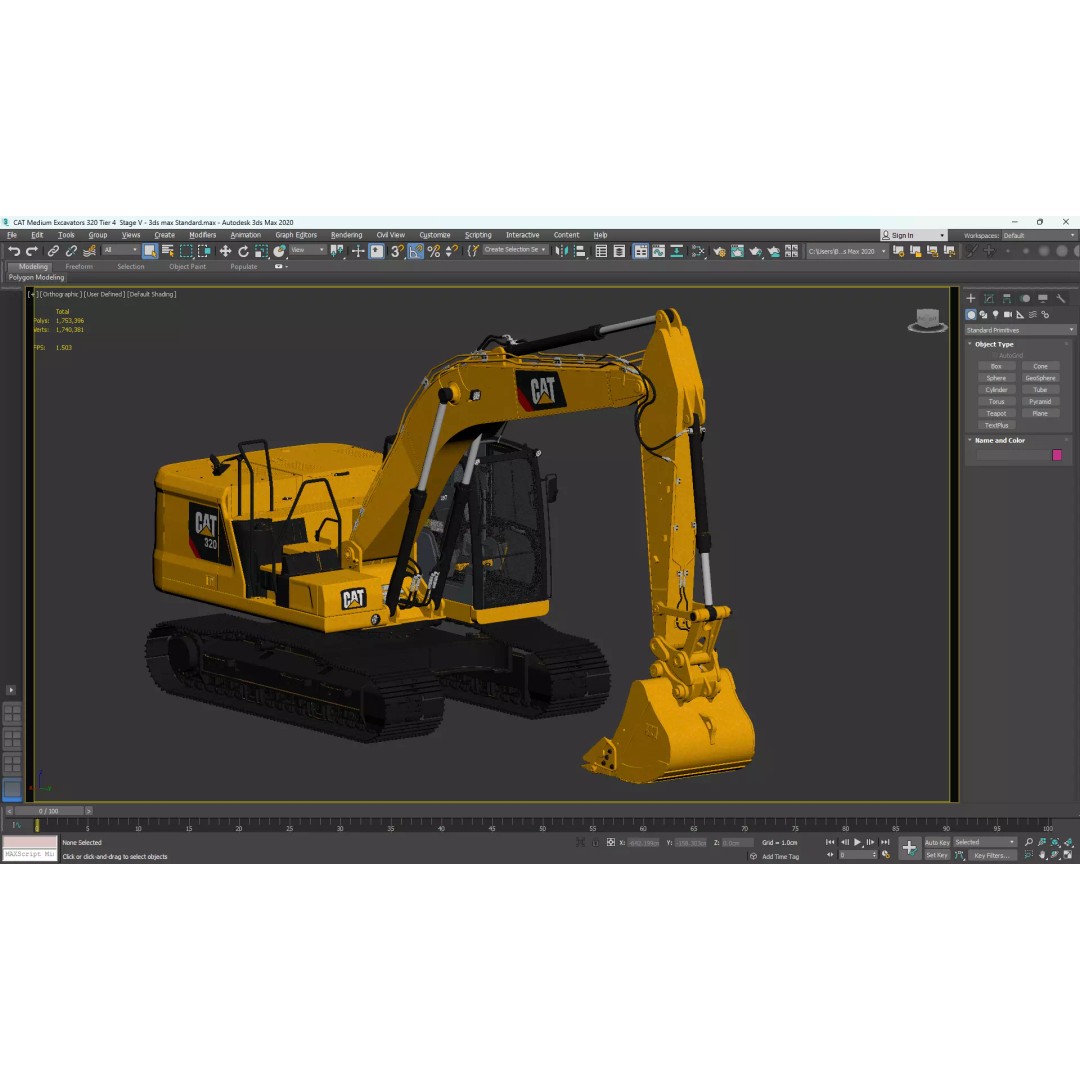Image resolution: width=1080 pixels, height=1080 pixels.
Task: Collapse the Name and Color rollout
Action: click(998, 440)
